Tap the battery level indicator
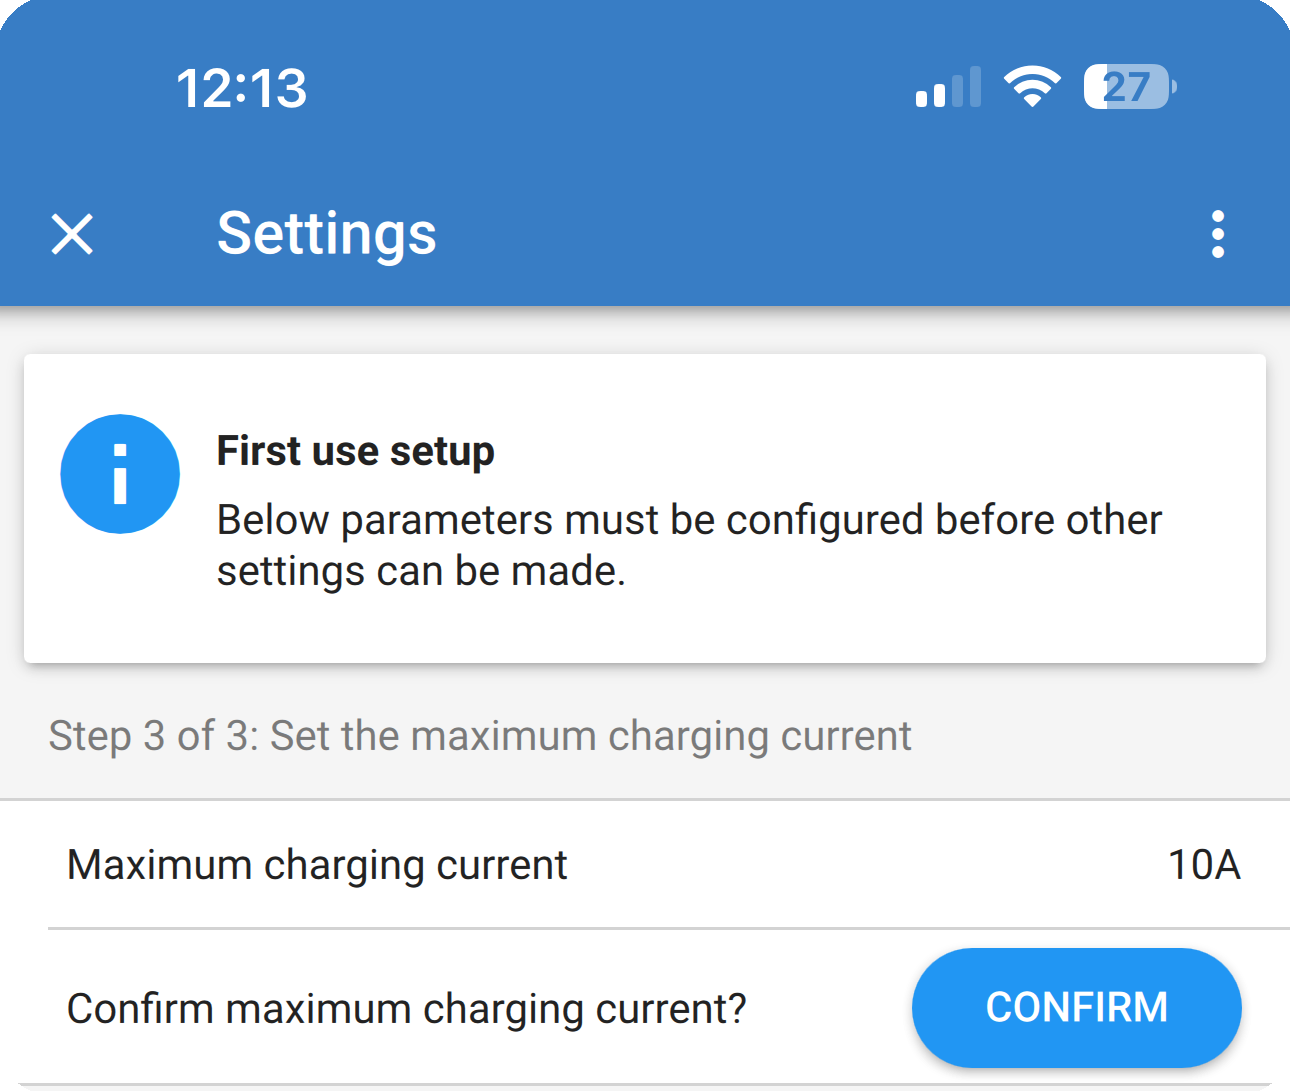Screen dimensions: 1290x1092 [1130, 87]
